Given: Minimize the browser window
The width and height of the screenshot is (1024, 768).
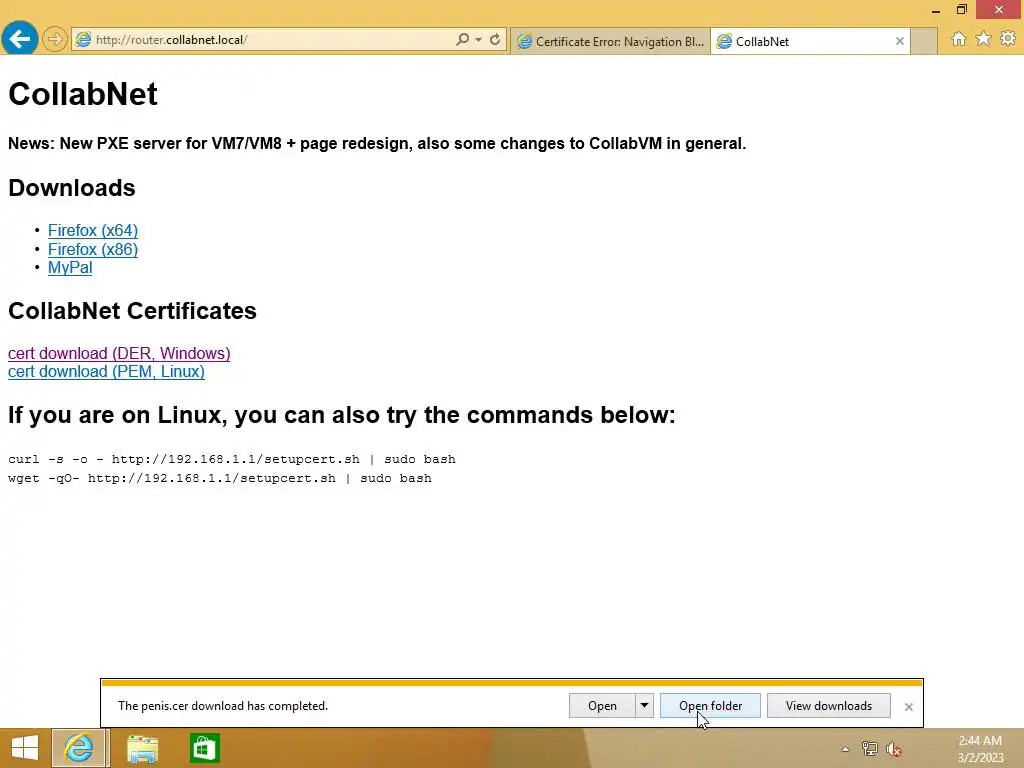Looking at the screenshot, I should [x=936, y=10].
